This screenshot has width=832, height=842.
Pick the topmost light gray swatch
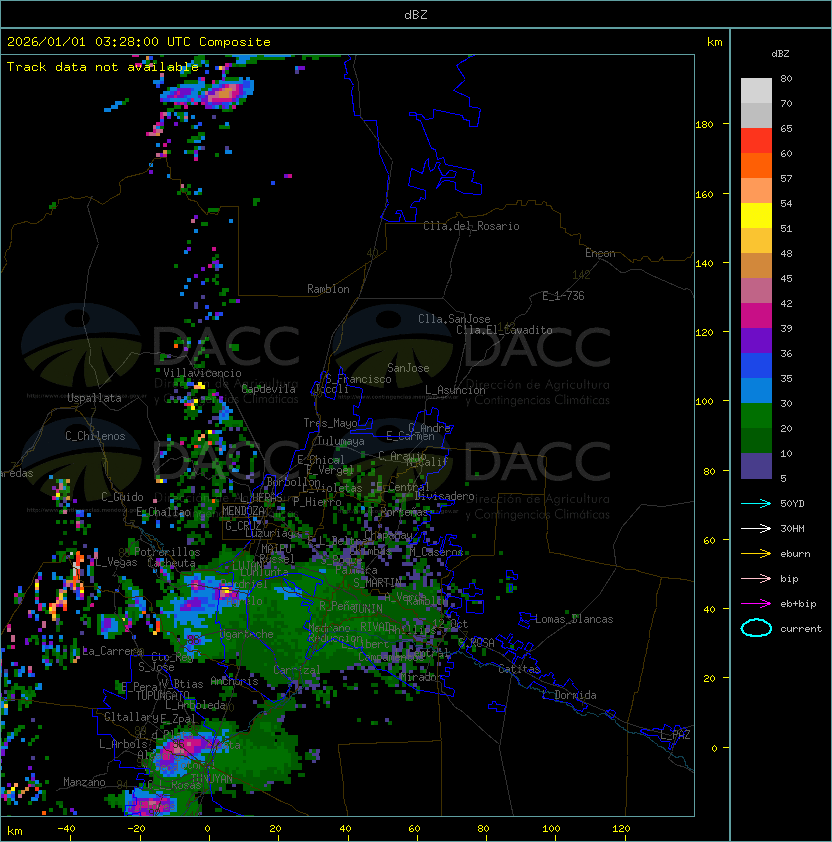pyautogui.click(x=756, y=91)
